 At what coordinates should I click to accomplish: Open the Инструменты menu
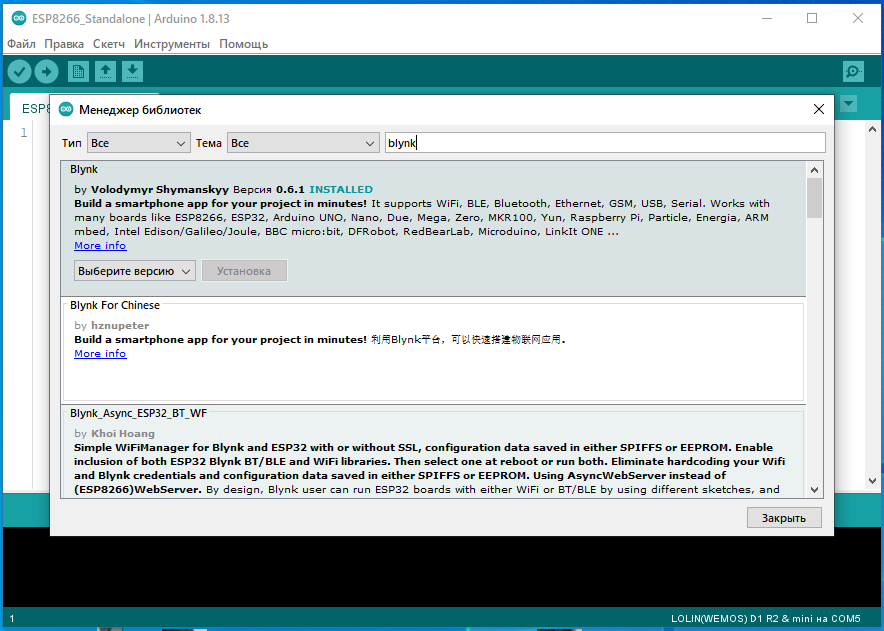click(x=172, y=44)
